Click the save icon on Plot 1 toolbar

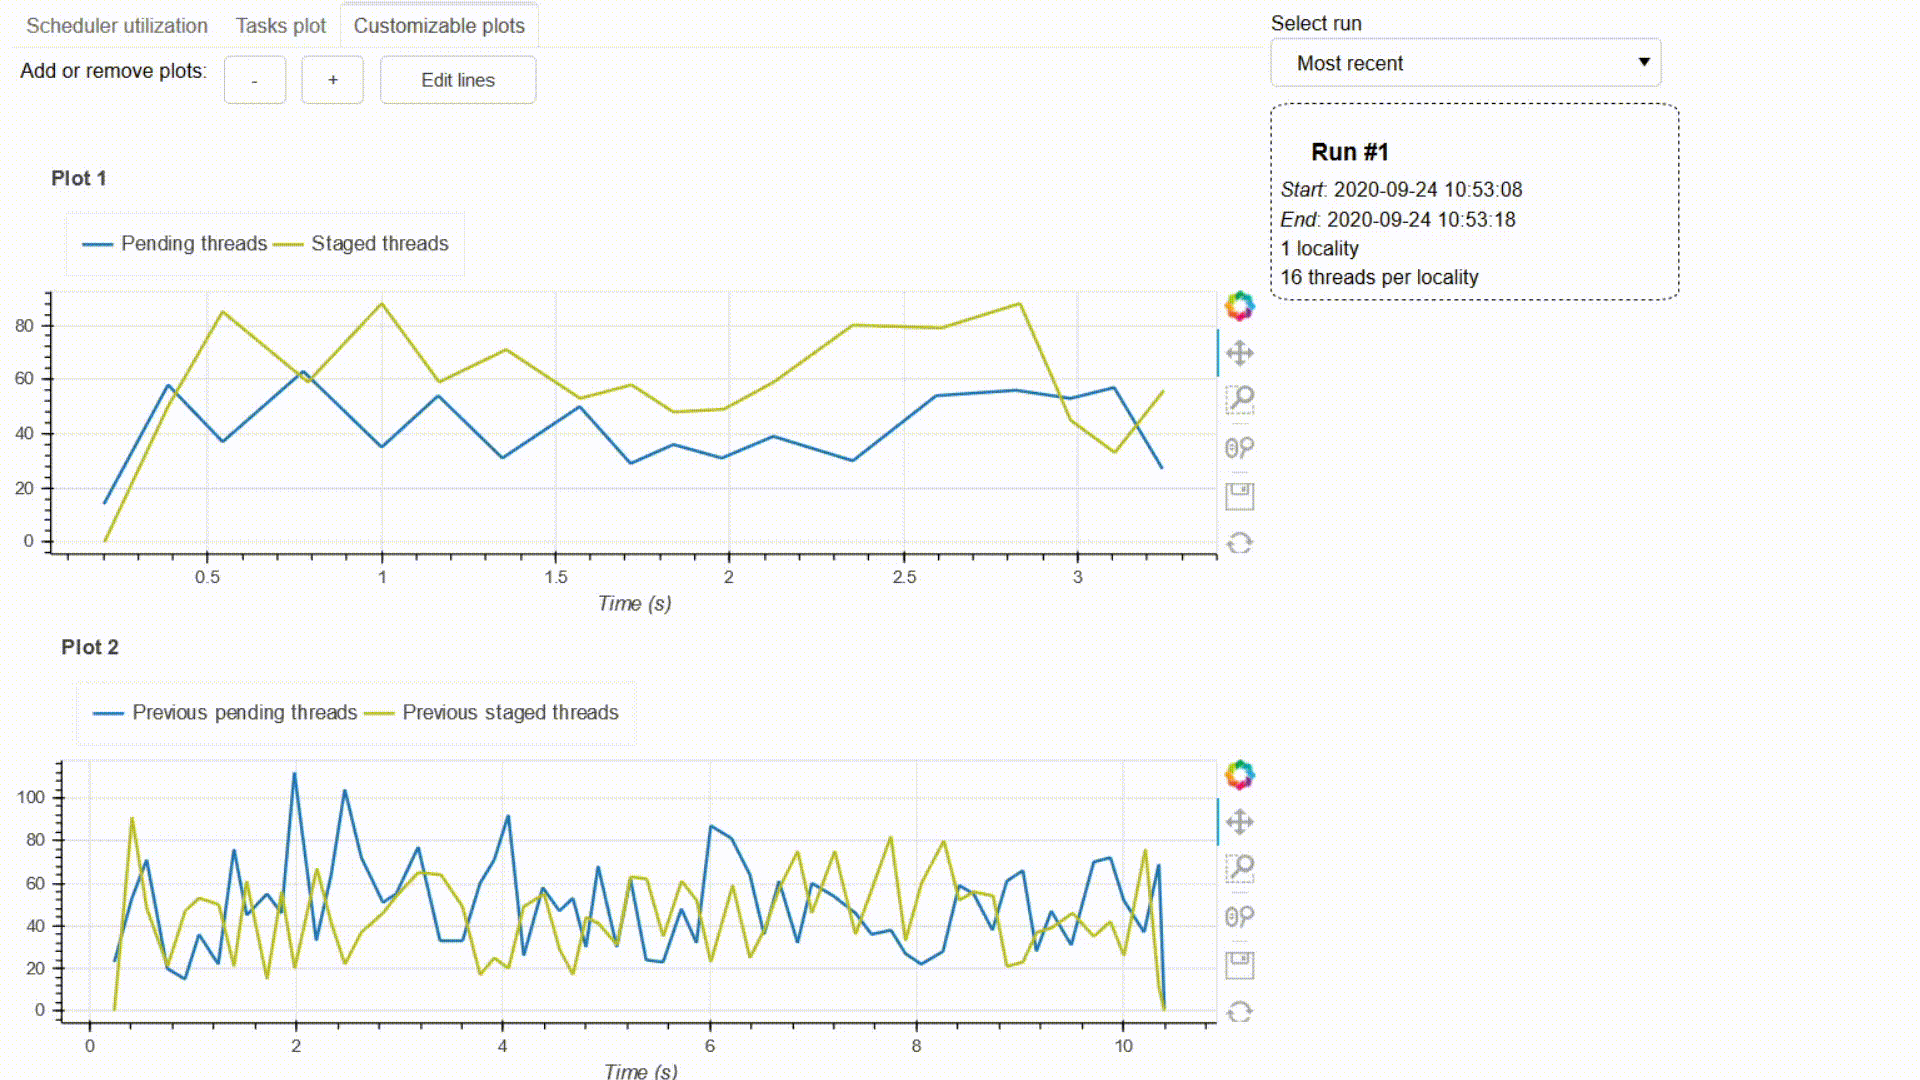click(1237, 495)
